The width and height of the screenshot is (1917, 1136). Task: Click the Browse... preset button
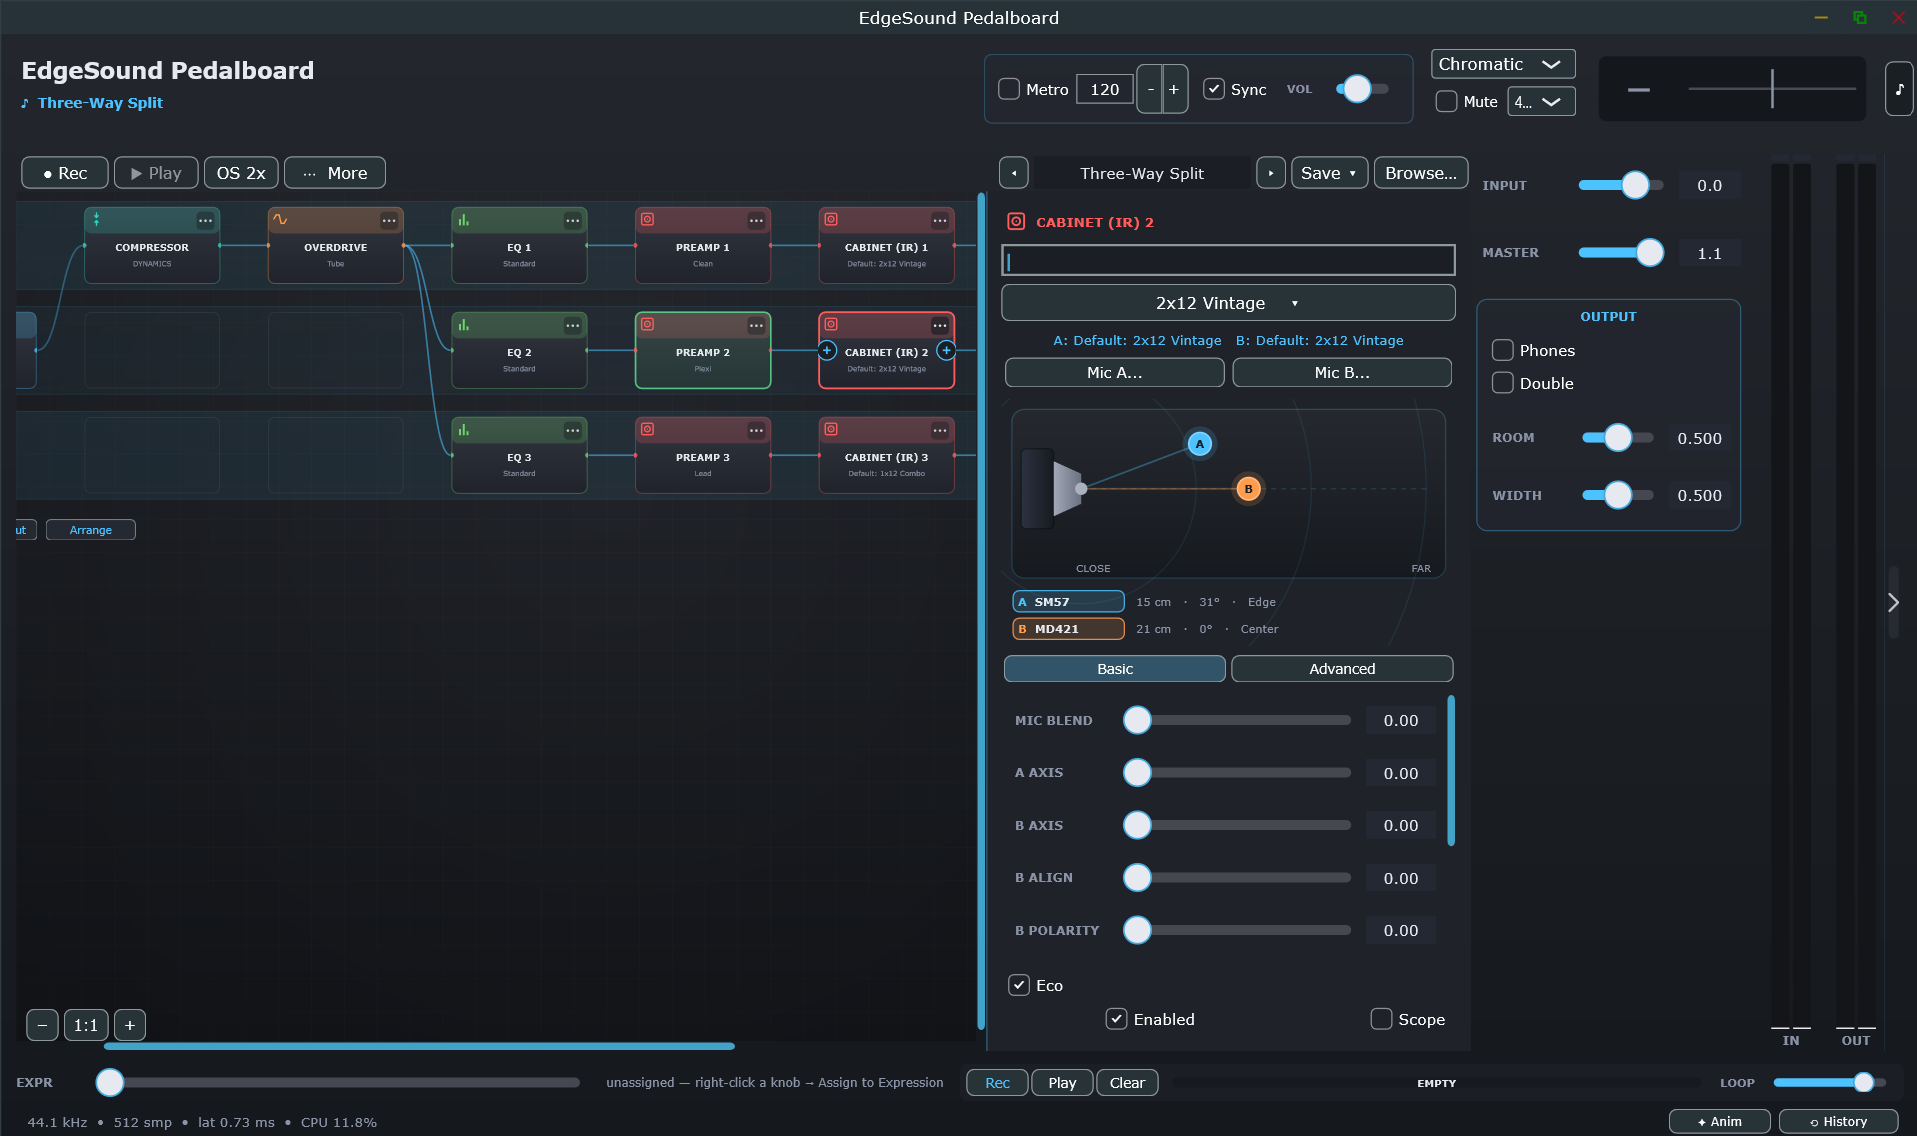pyautogui.click(x=1421, y=173)
